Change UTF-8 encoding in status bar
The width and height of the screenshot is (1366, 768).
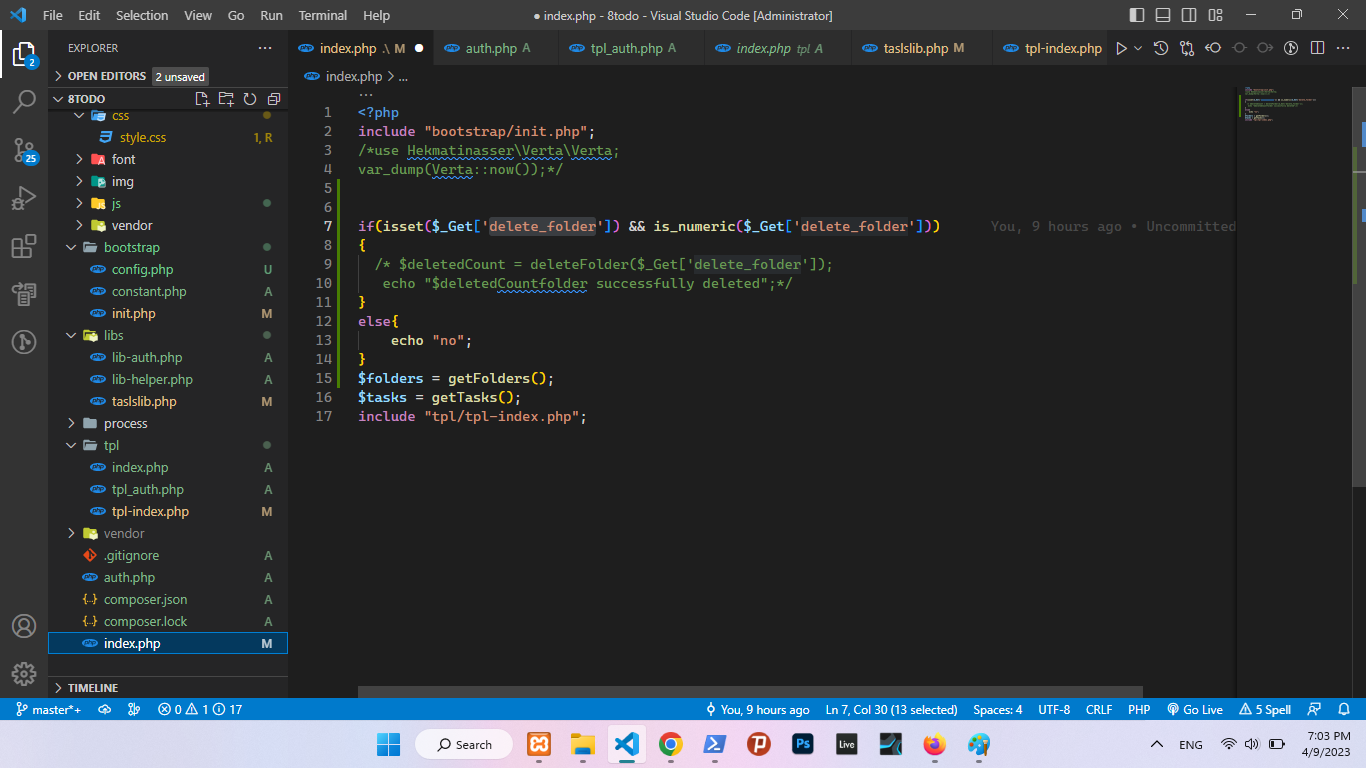coord(1054,709)
